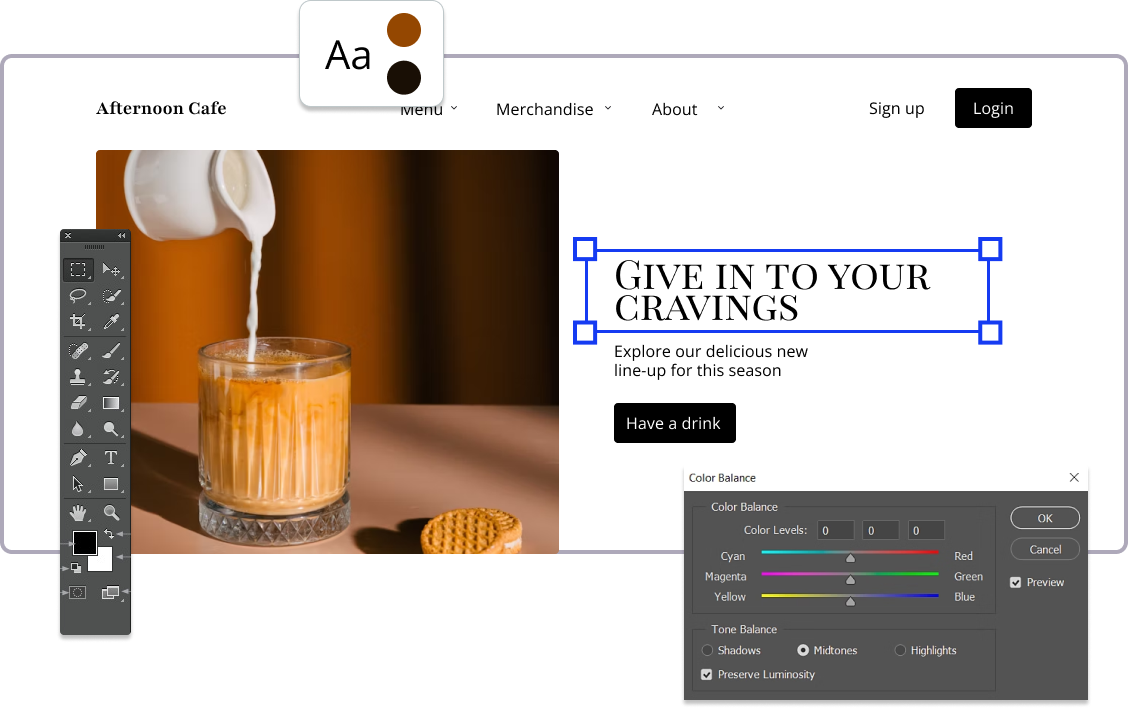Select the Horizontal Type tool

tap(111, 458)
